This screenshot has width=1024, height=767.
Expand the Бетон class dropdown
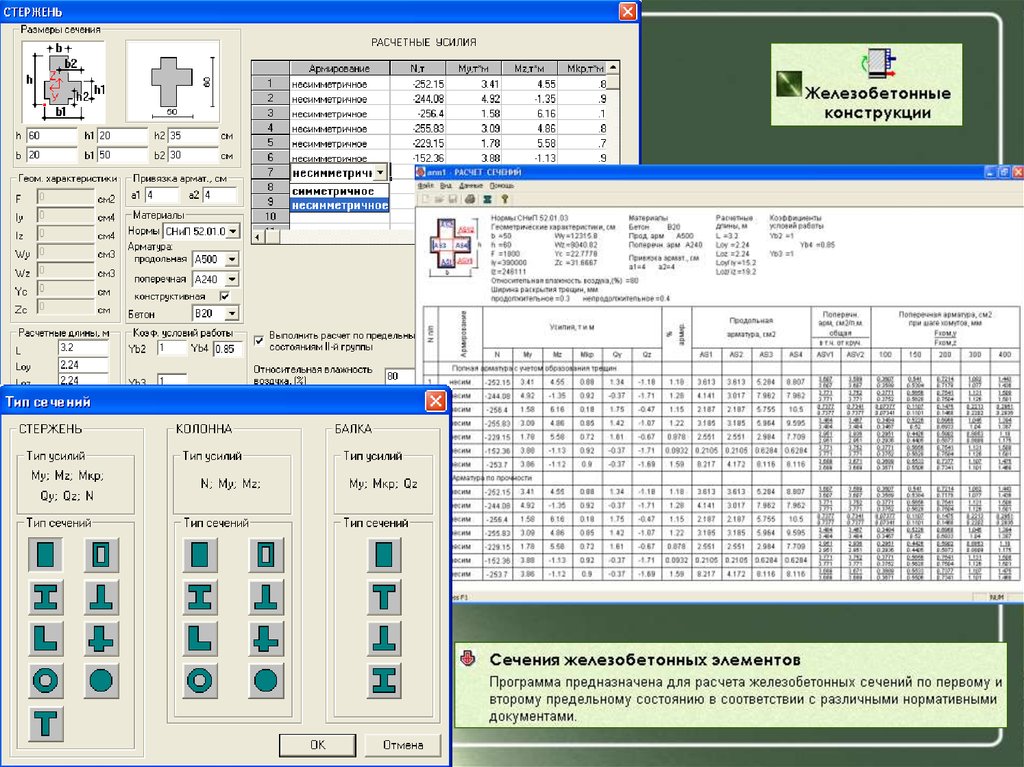(x=232, y=315)
